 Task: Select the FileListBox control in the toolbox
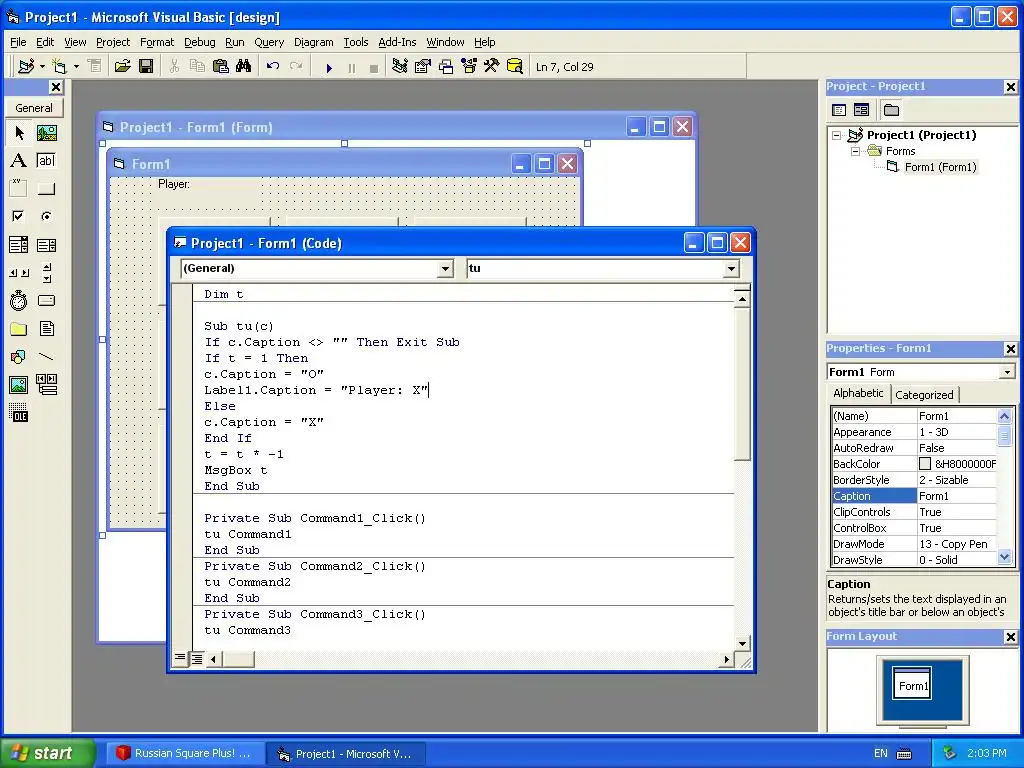[x=46, y=328]
